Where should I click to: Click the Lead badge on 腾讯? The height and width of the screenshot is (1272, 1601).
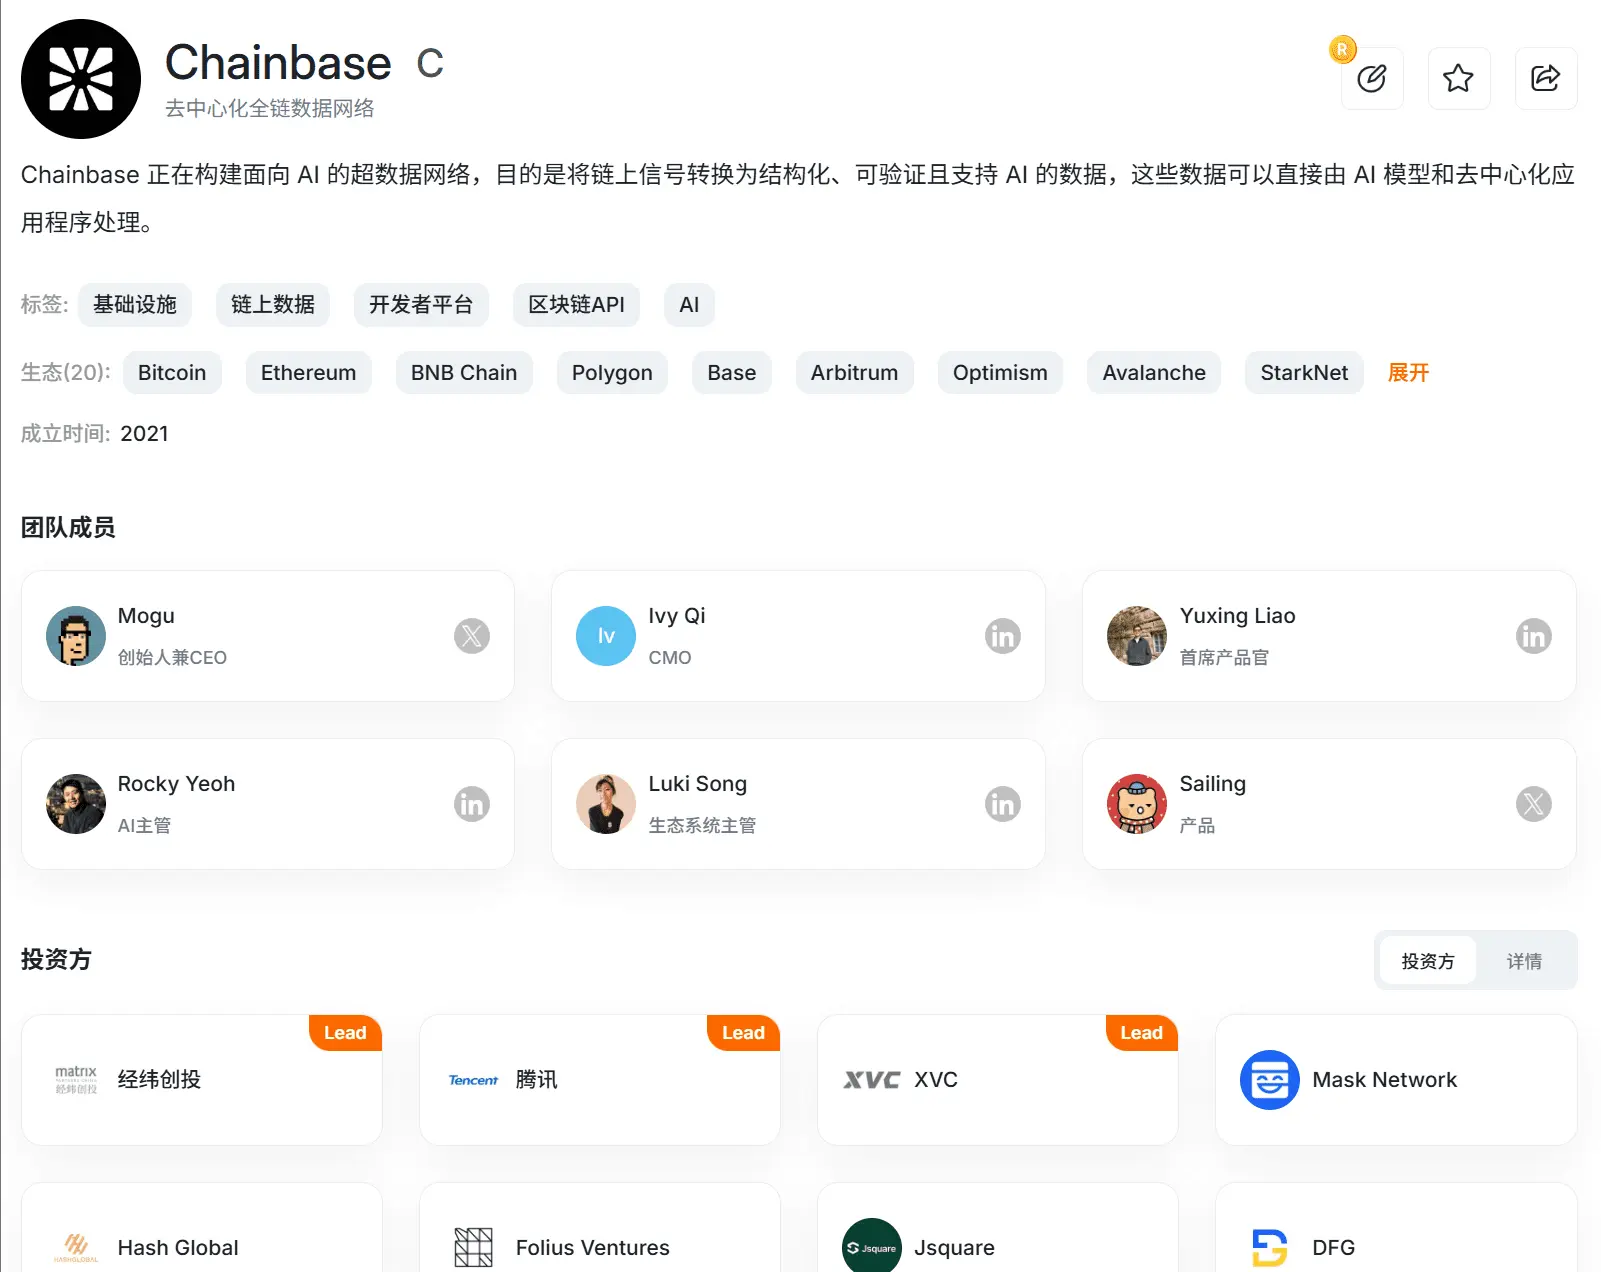point(743,1033)
